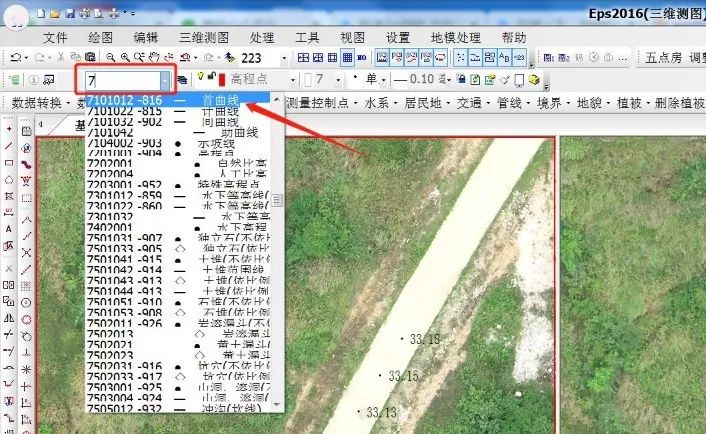
Task: Click dropdown list scroll down arrow
Action: coord(277,406)
